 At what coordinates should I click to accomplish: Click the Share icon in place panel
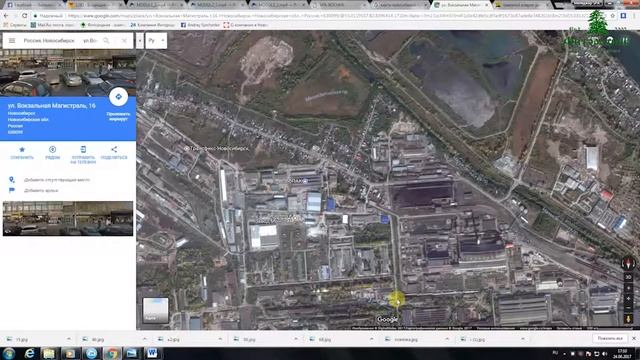click(114, 149)
